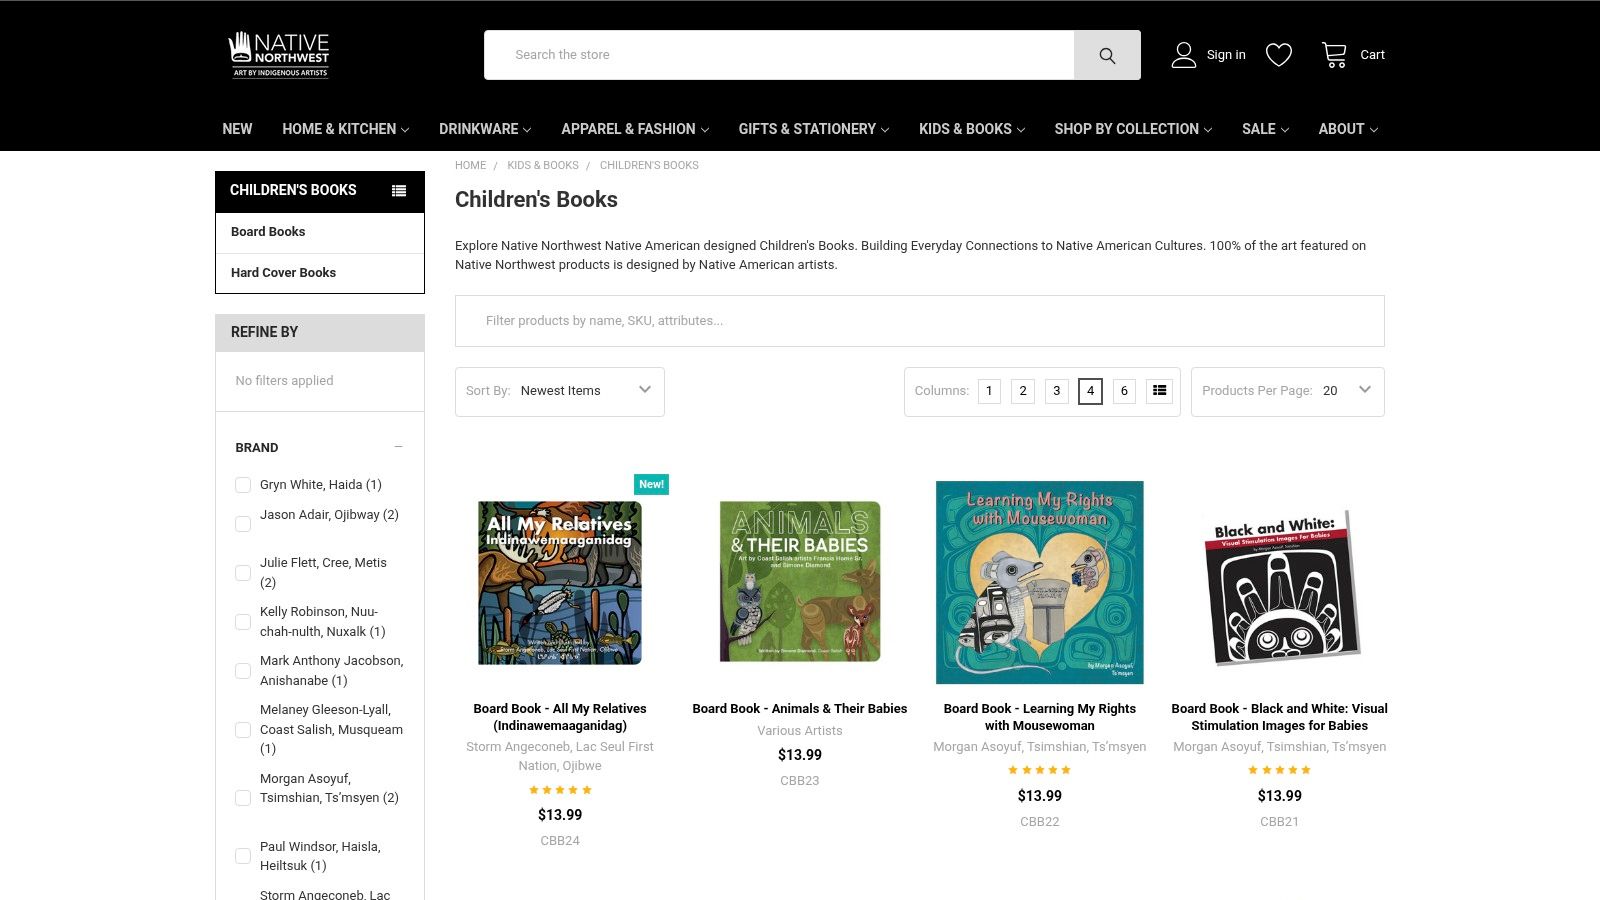Check Gryn White, Haida brand filter
The height and width of the screenshot is (900, 1600).
click(x=243, y=485)
